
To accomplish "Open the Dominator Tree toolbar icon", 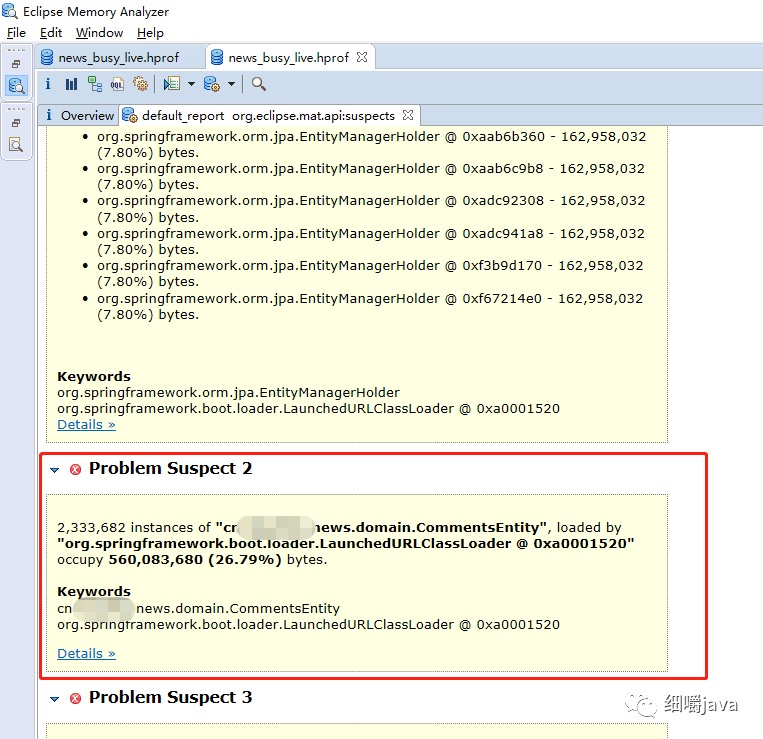I will (94, 84).
